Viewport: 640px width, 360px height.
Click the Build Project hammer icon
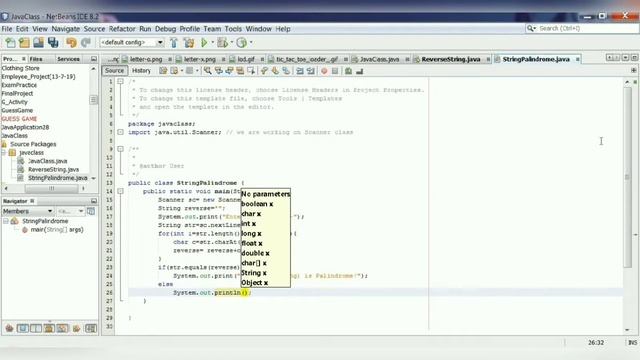coord(174,42)
